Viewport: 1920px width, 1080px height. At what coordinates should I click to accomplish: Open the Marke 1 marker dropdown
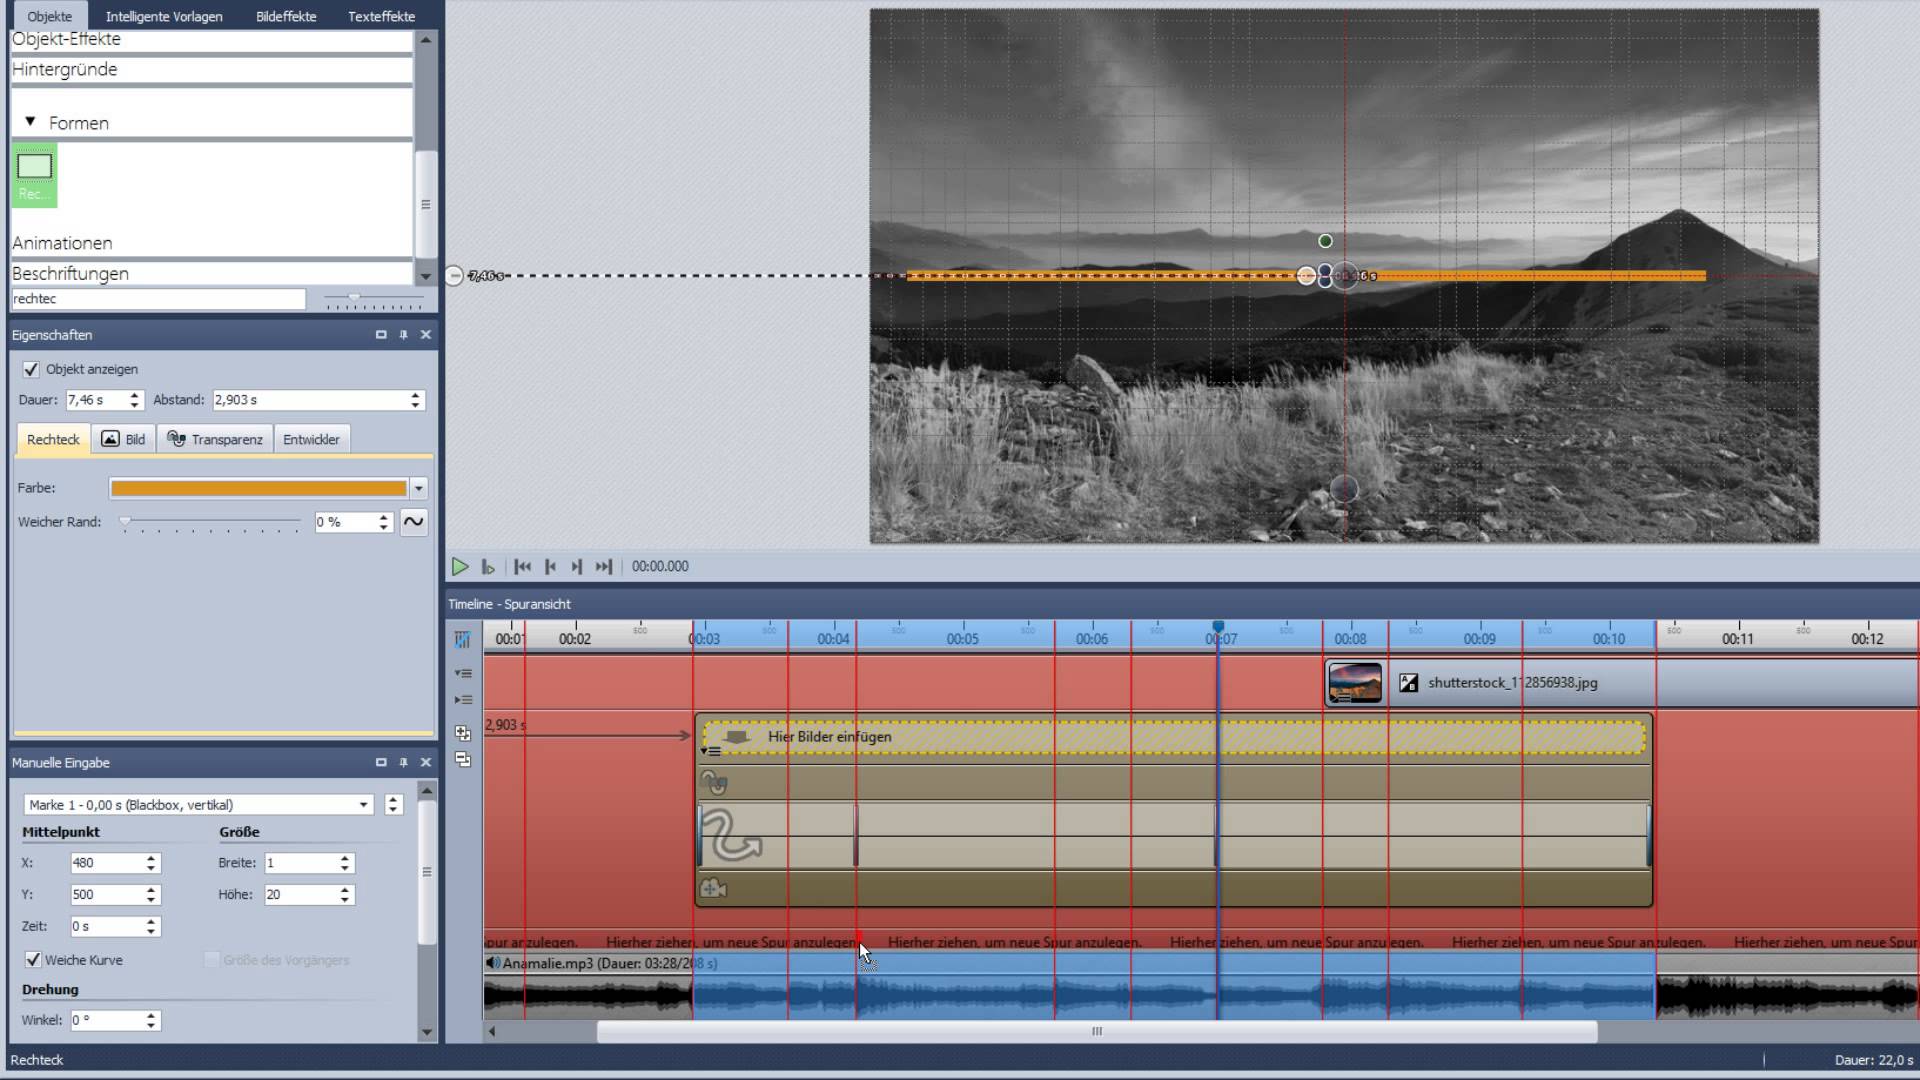364,805
